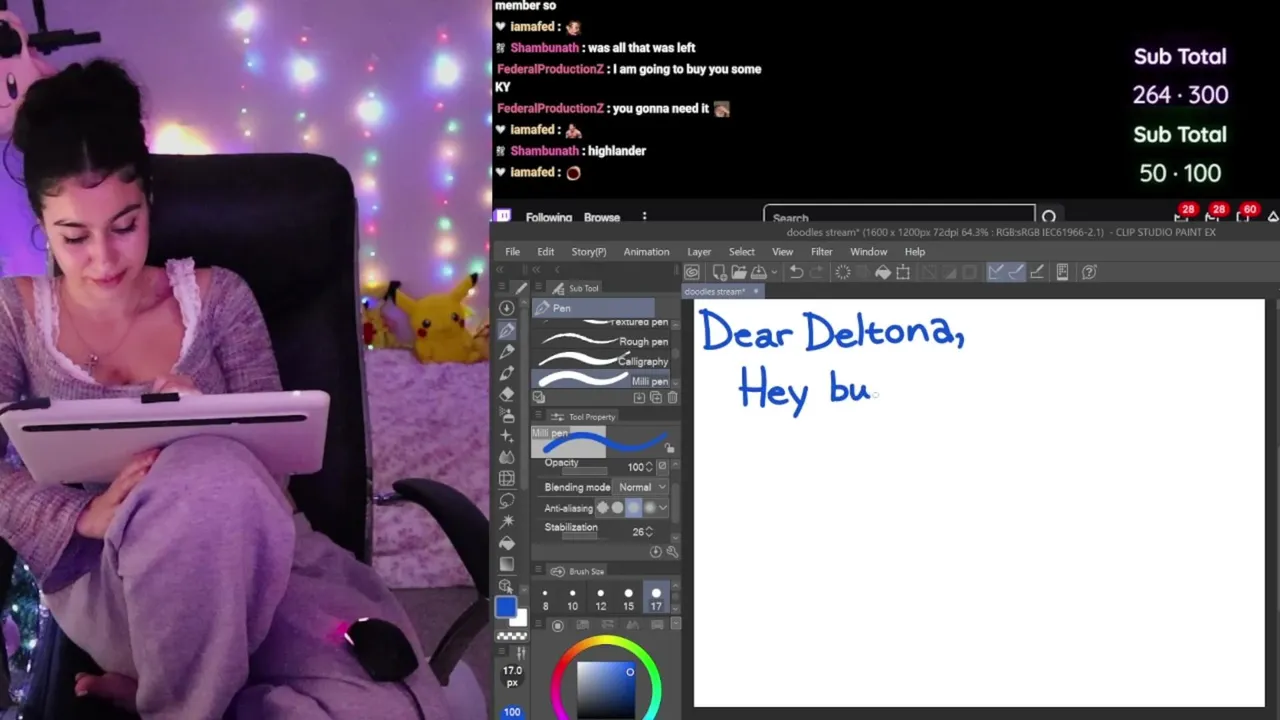Open Clip Studio launcher icon in command bar

[x=693, y=272]
